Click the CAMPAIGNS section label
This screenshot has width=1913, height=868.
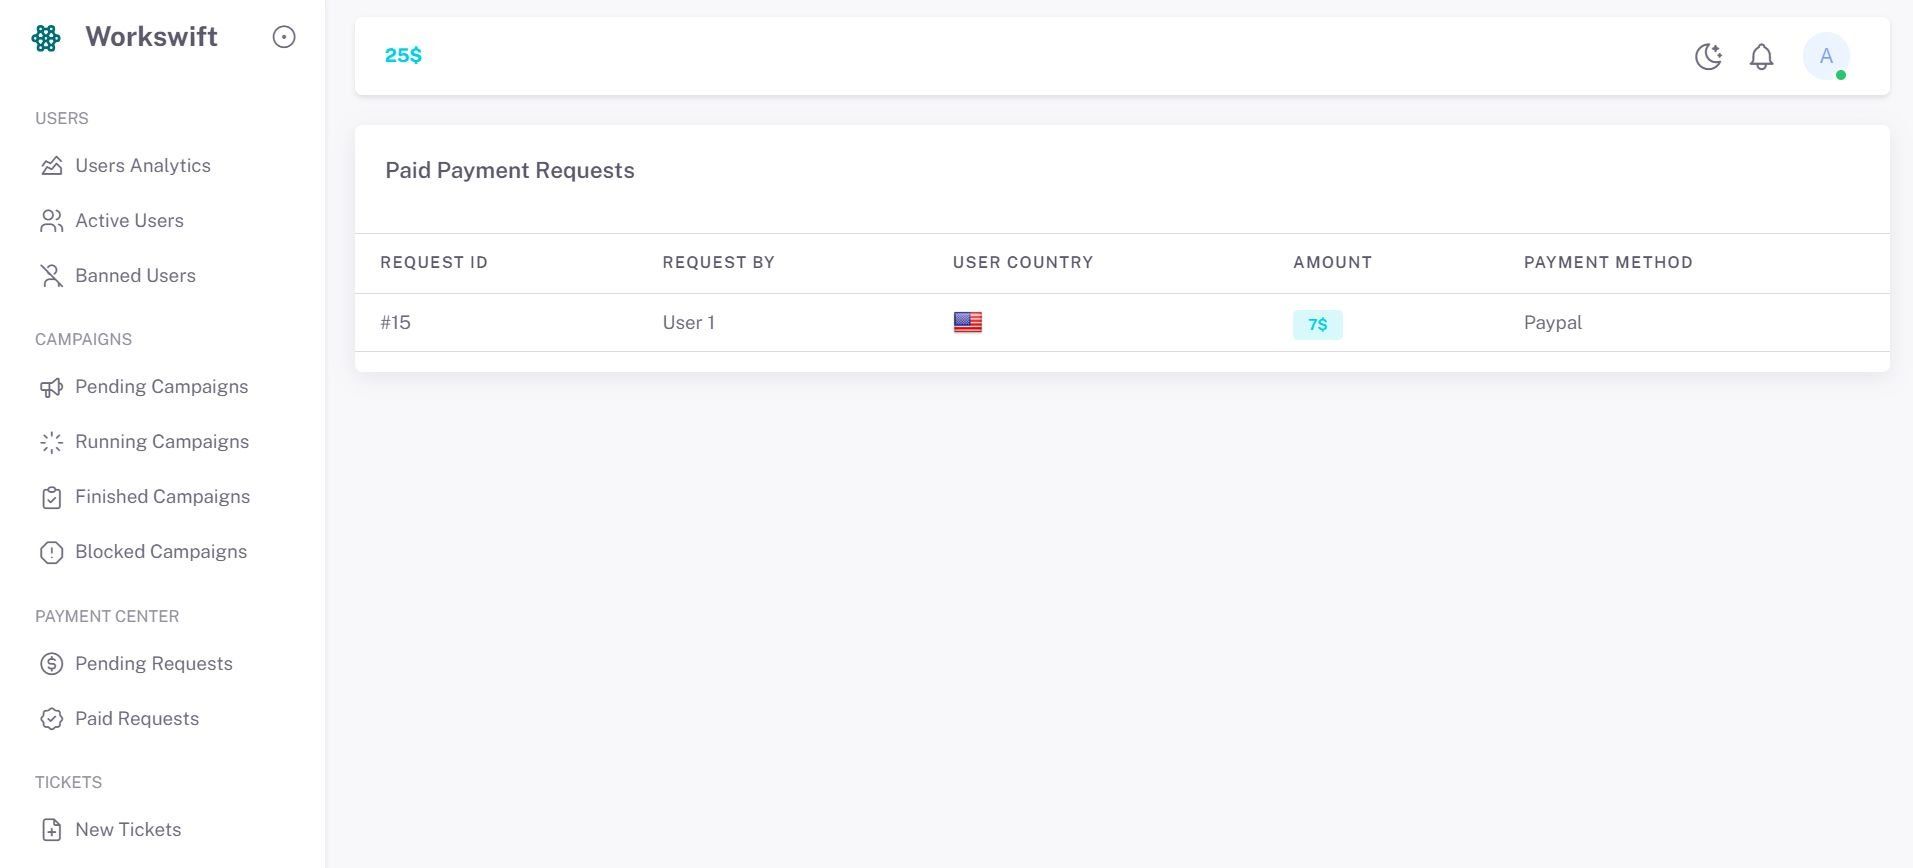click(x=83, y=340)
